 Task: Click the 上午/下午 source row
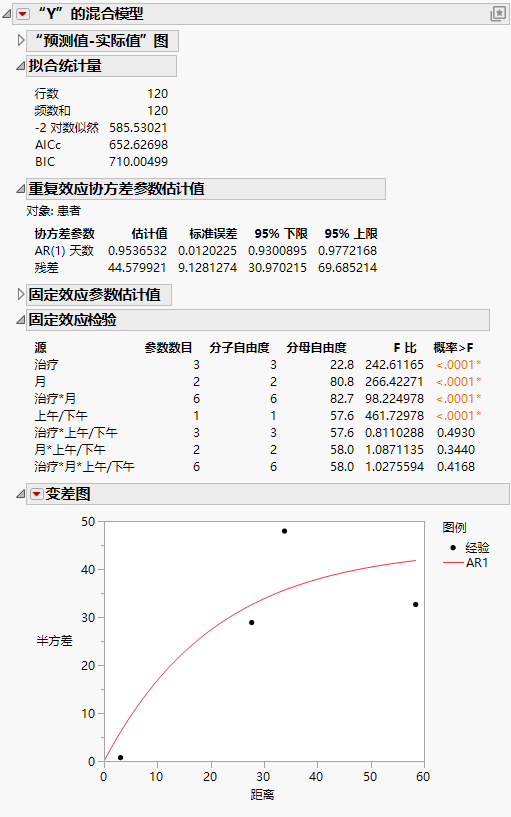pos(257,416)
